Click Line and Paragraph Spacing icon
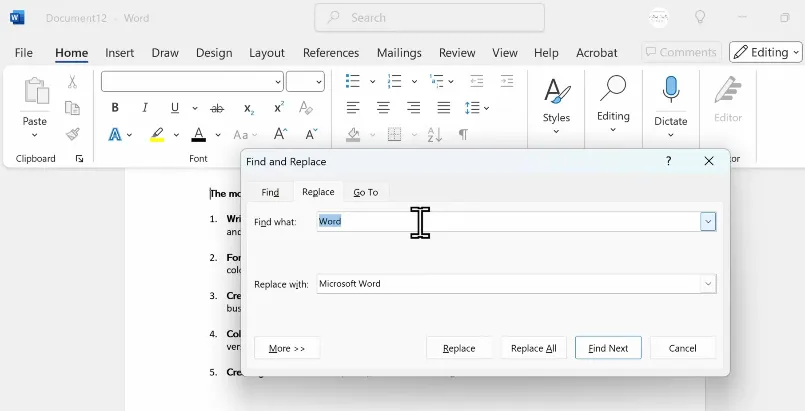The height and width of the screenshot is (411, 805). [x=472, y=108]
